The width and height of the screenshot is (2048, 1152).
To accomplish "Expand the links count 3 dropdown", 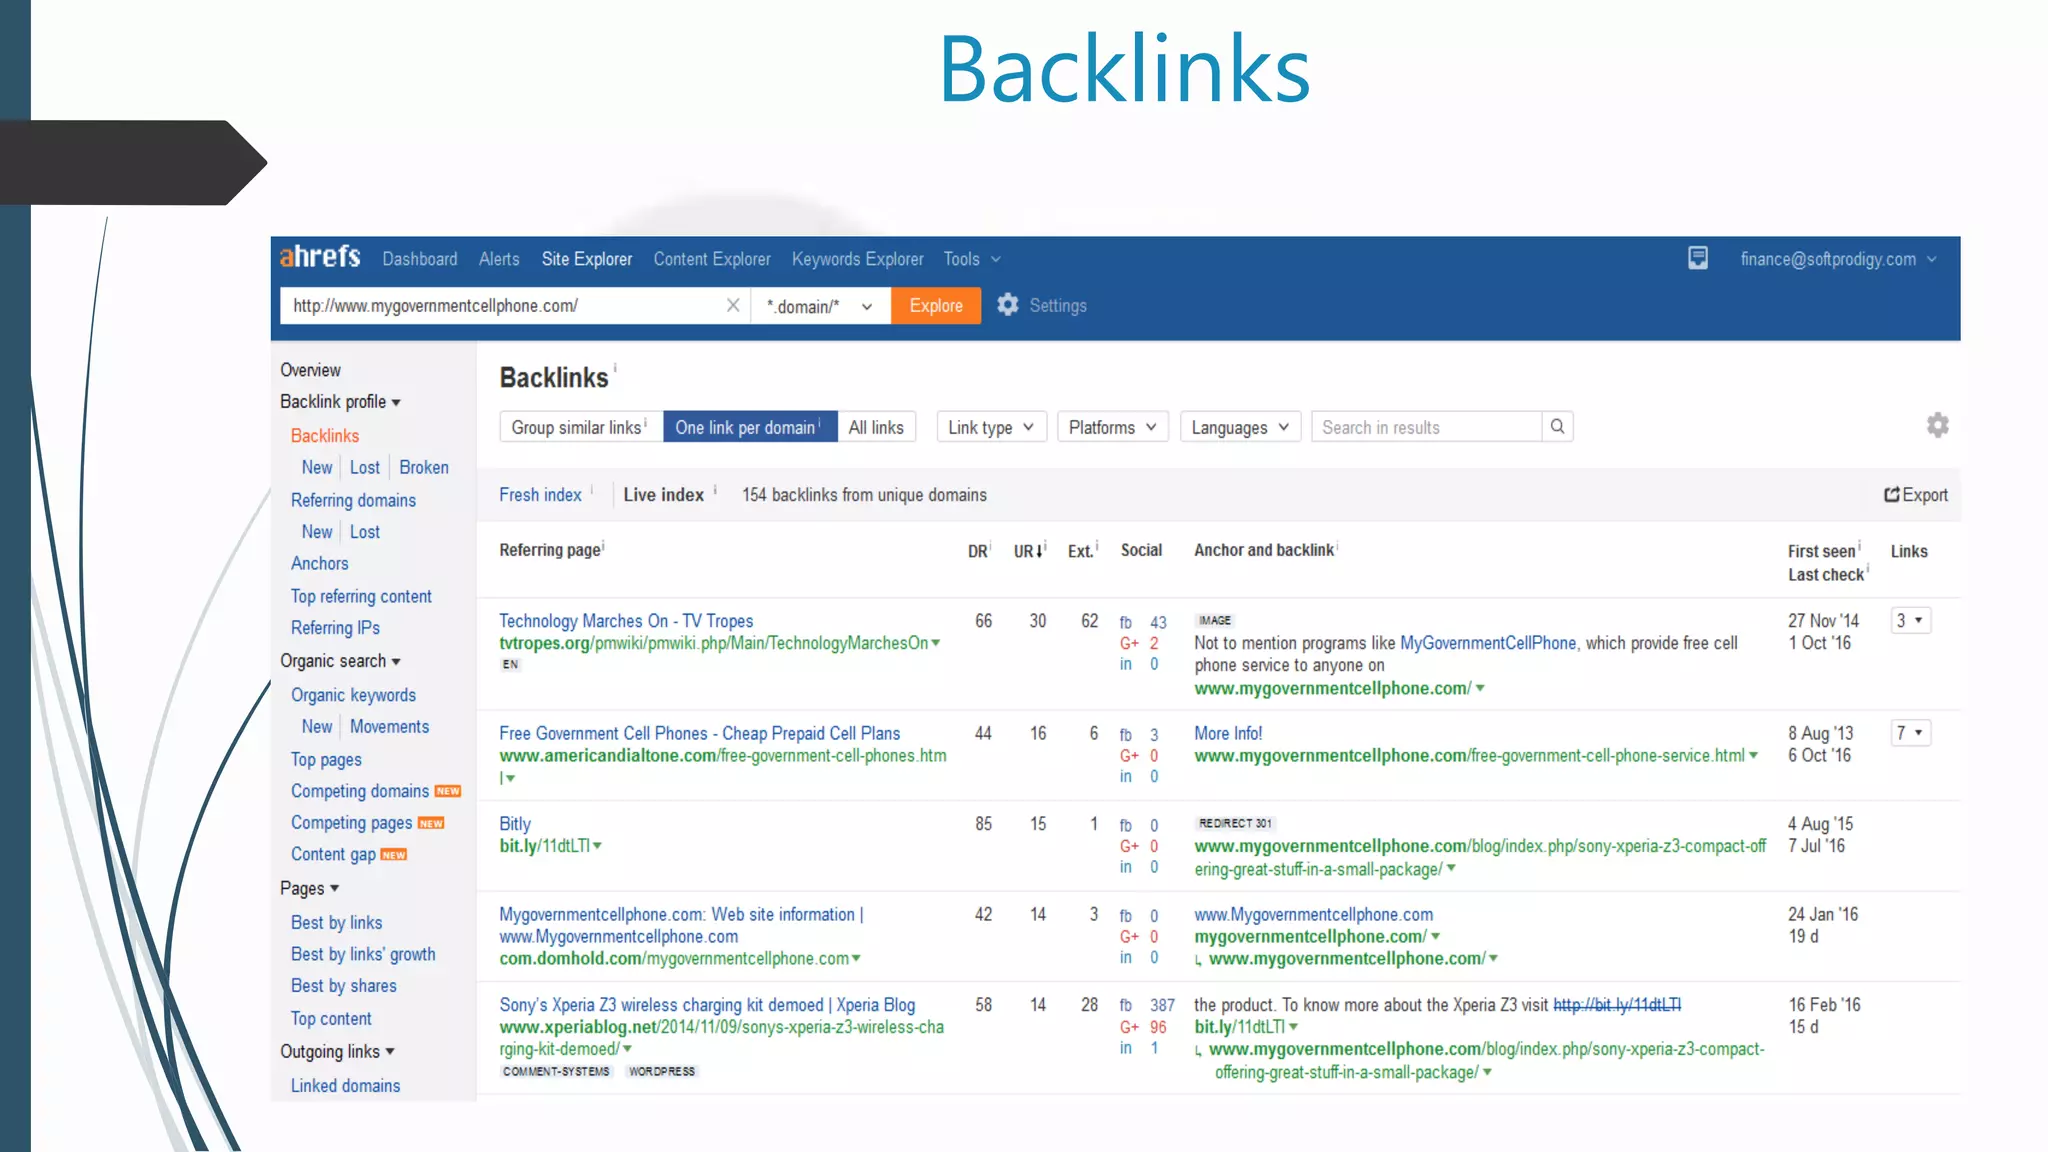I will pyautogui.click(x=1910, y=620).
